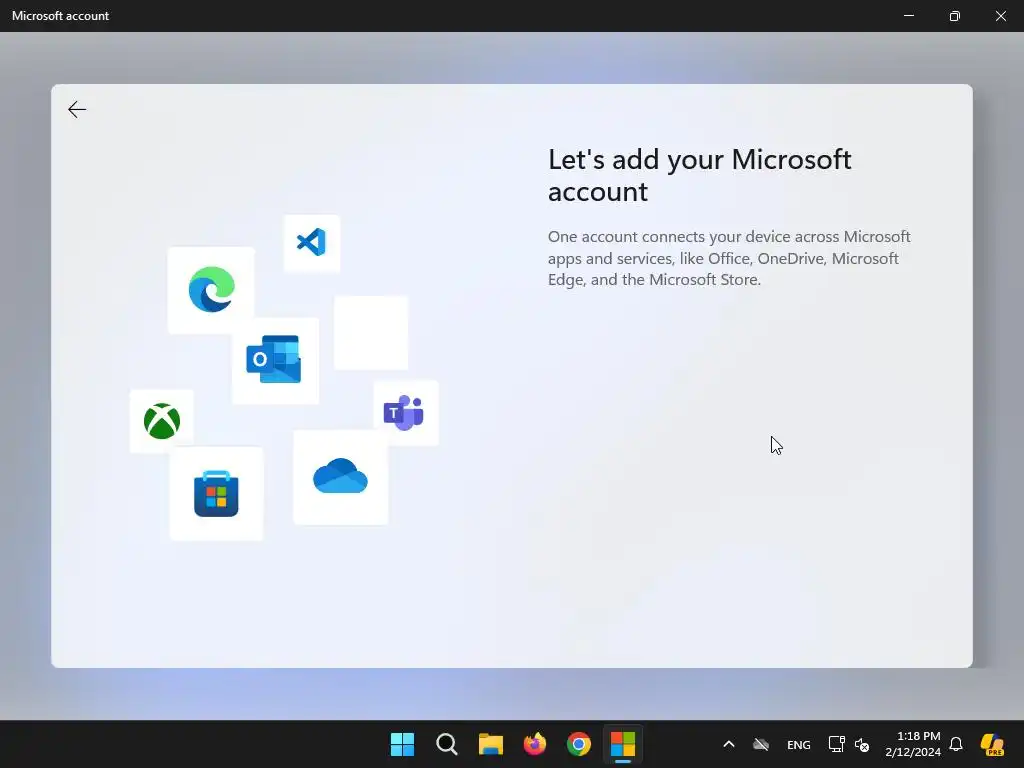Open the notifications bell
This screenshot has height=768, width=1024.
pos(956,744)
